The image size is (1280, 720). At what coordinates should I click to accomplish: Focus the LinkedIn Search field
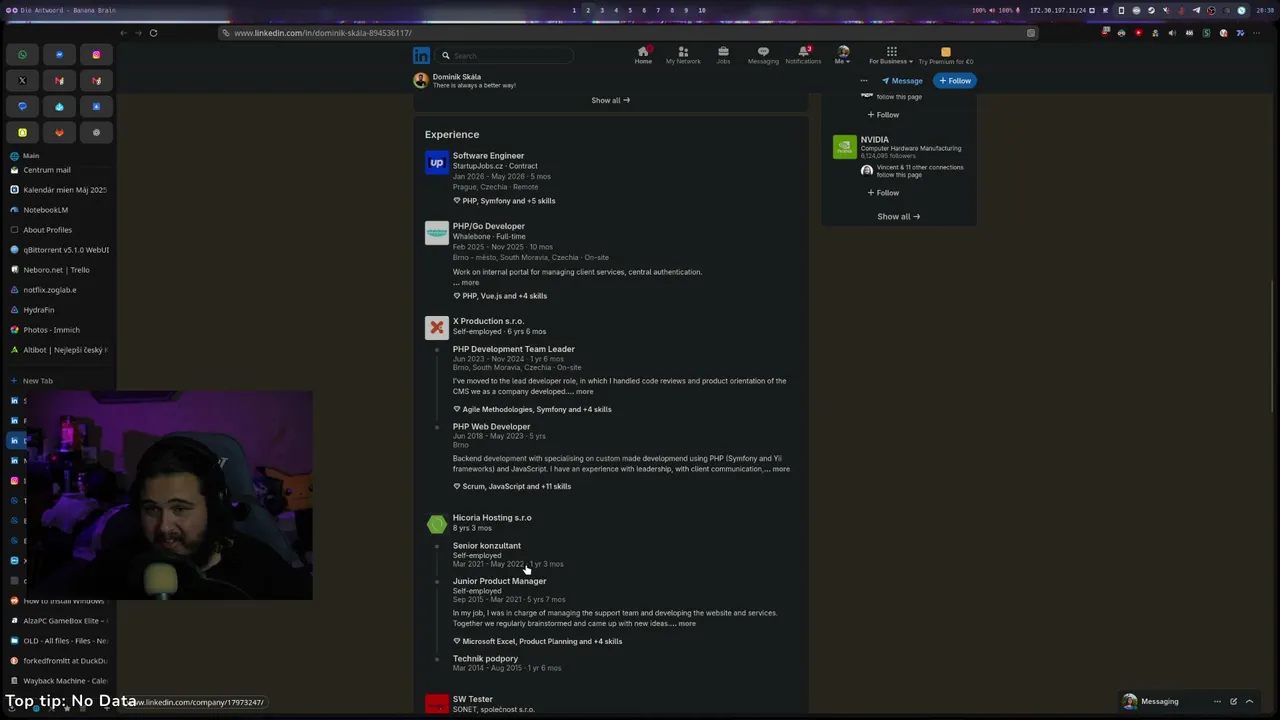pos(507,56)
